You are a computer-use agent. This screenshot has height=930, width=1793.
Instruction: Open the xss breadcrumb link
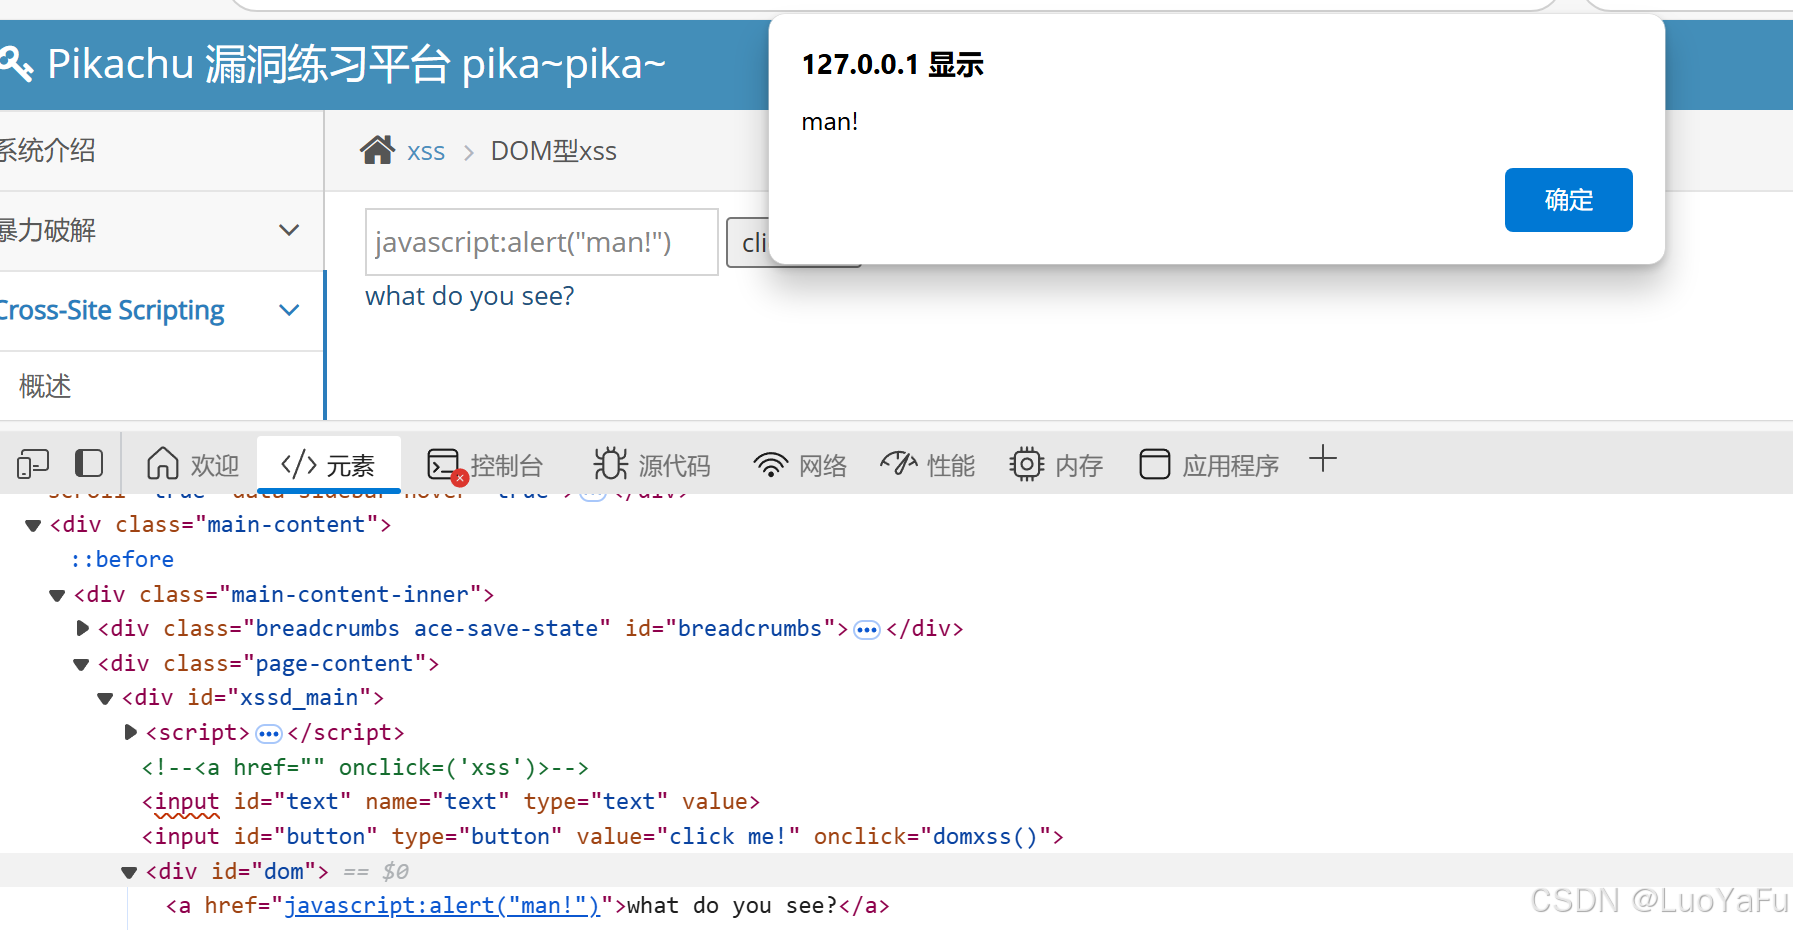click(x=426, y=152)
